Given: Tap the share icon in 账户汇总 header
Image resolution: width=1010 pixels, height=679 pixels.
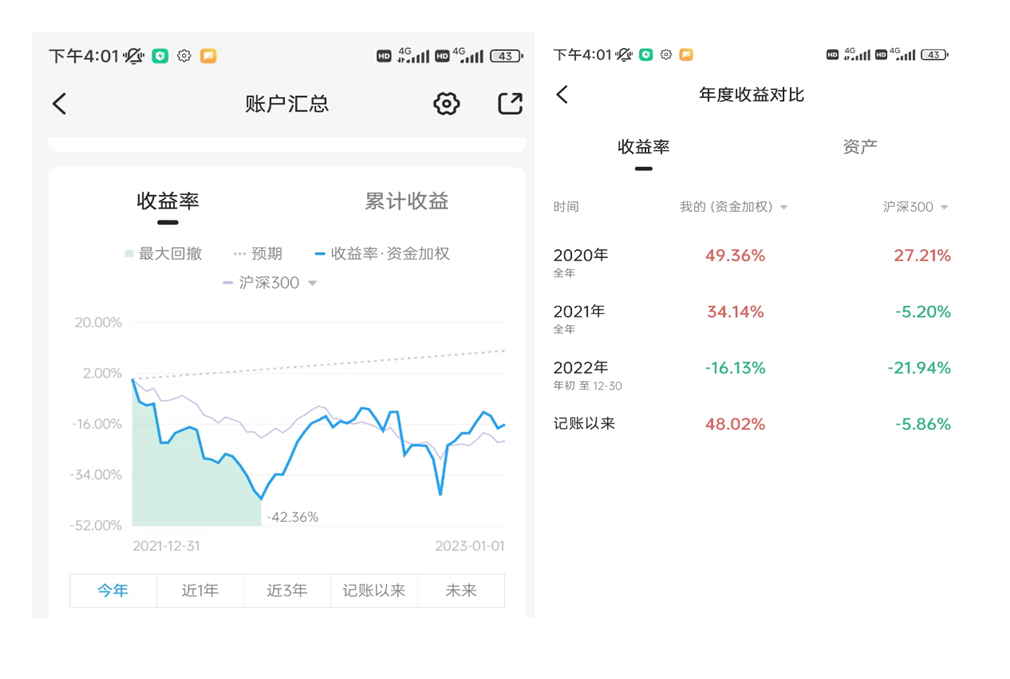Looking at the screenshot, I should click(x=510, y=103).
